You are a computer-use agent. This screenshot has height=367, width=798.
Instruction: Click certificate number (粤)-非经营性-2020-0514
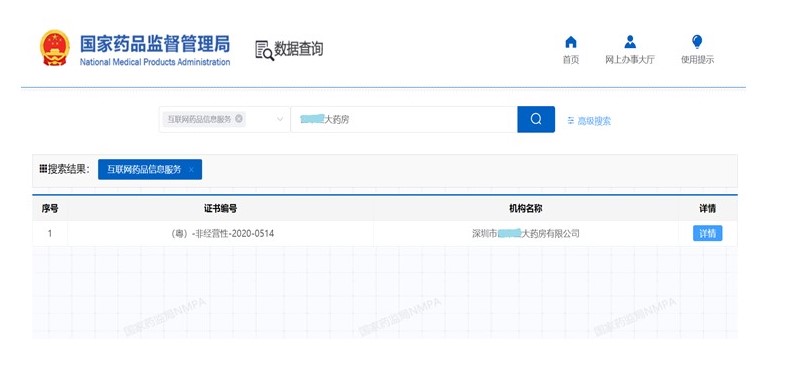point(223,234)
